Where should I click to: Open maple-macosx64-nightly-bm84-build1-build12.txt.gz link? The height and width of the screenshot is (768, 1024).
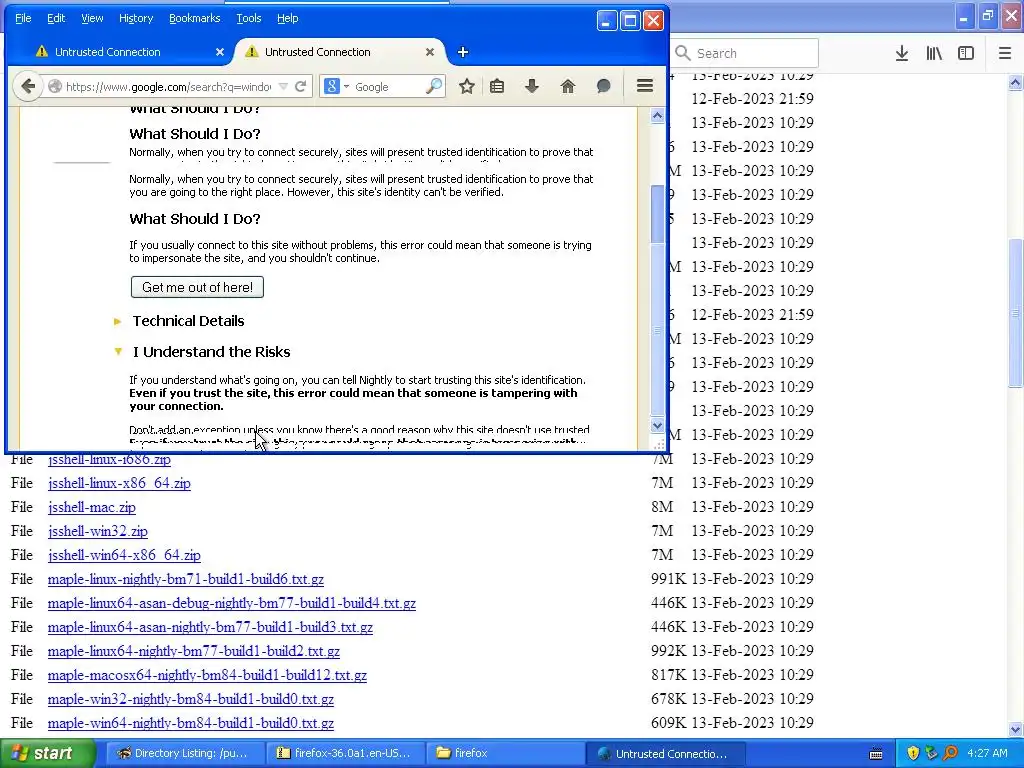click(207, 675)
